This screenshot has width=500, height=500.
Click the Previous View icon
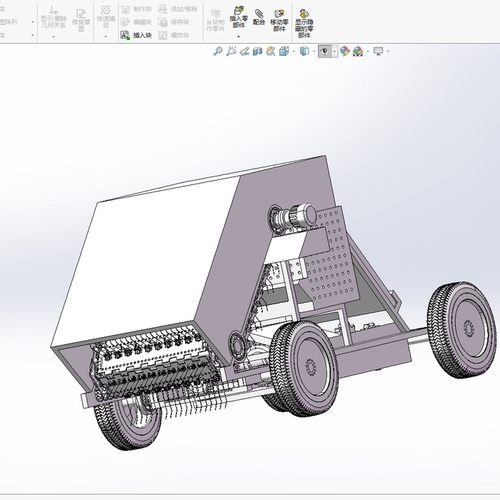(244, 51)
